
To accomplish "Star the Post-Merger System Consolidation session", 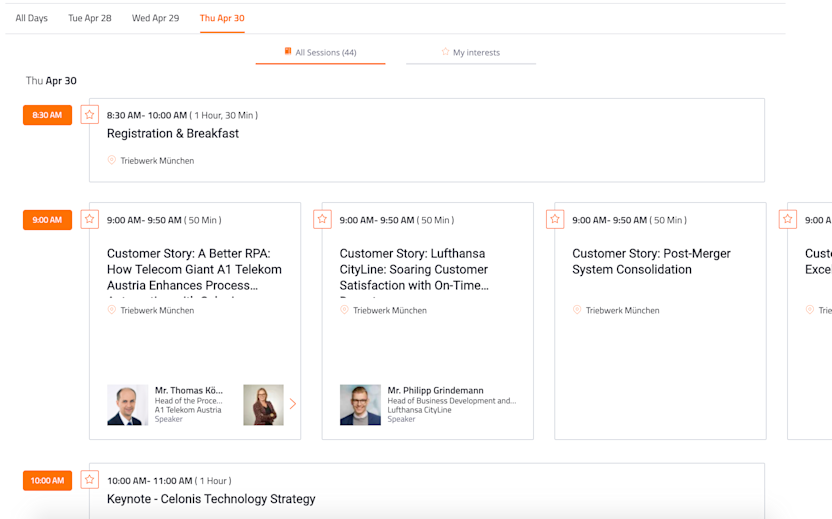I will [x=555, y=219].
